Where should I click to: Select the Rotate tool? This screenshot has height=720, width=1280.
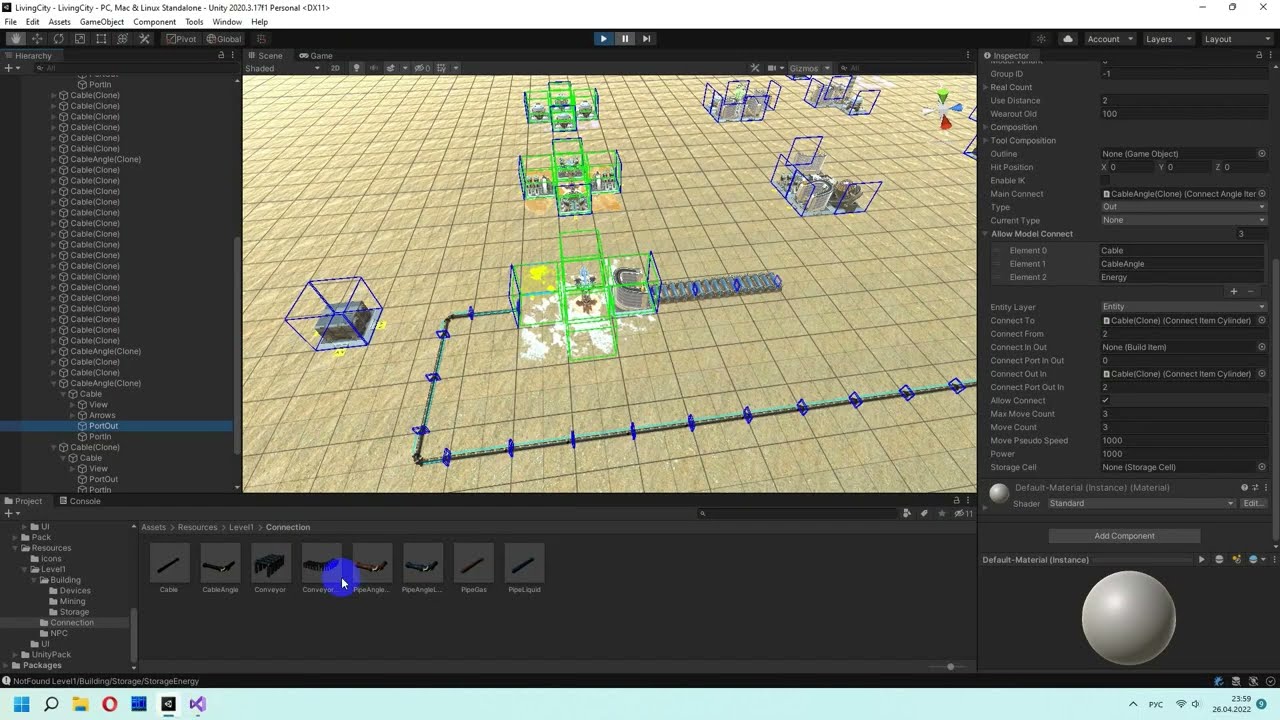point(58,39)
